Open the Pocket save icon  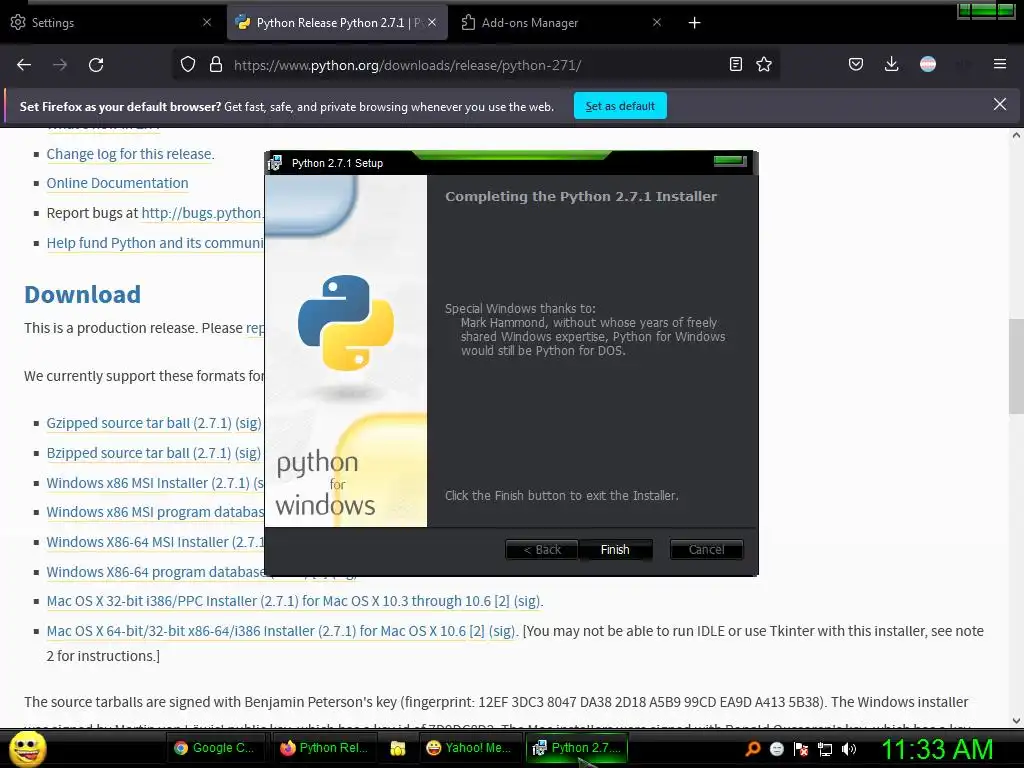(x=856, y=64)
